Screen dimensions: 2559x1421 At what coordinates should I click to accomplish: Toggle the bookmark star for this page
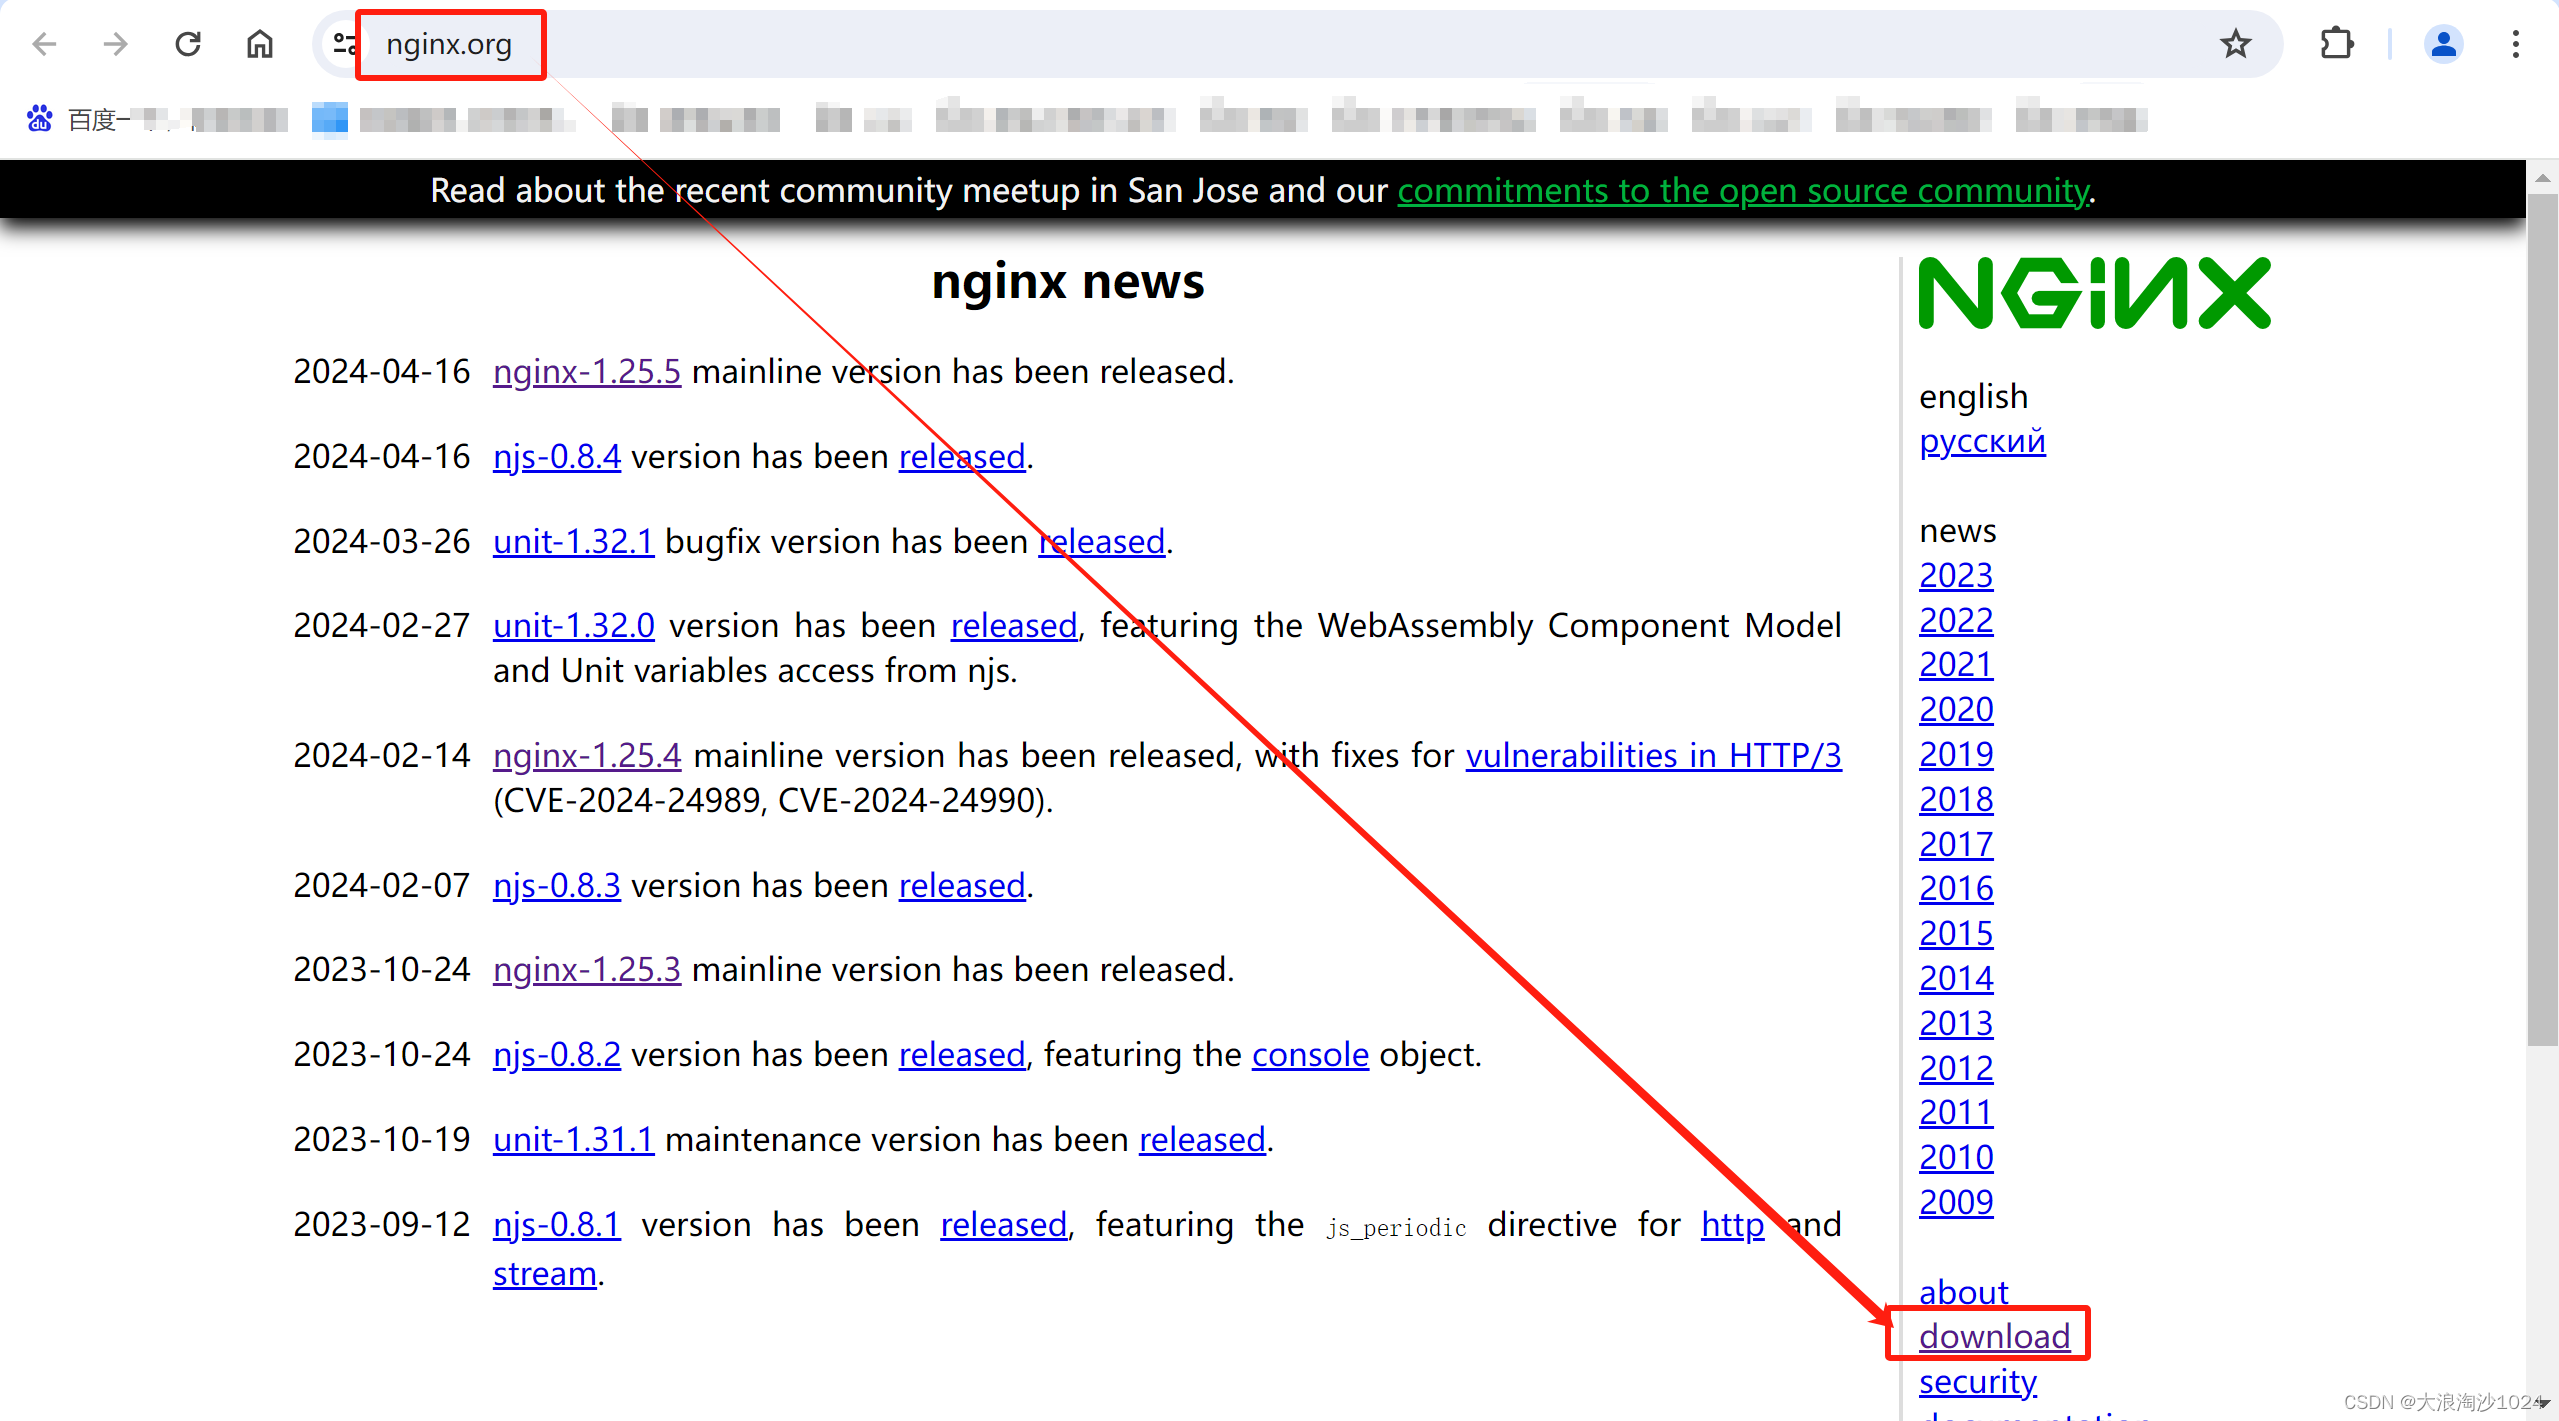click(x=2235, y=44)
